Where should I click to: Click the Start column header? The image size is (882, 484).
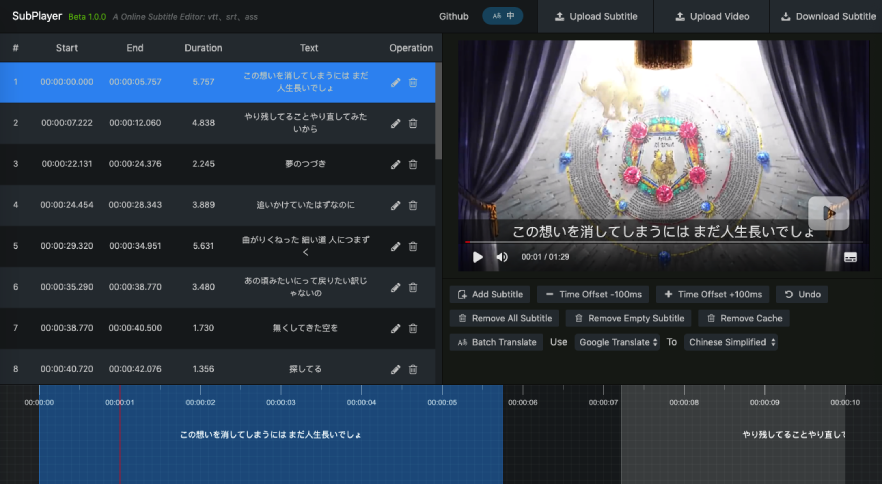pyautogui.click(x=67, y=48)
